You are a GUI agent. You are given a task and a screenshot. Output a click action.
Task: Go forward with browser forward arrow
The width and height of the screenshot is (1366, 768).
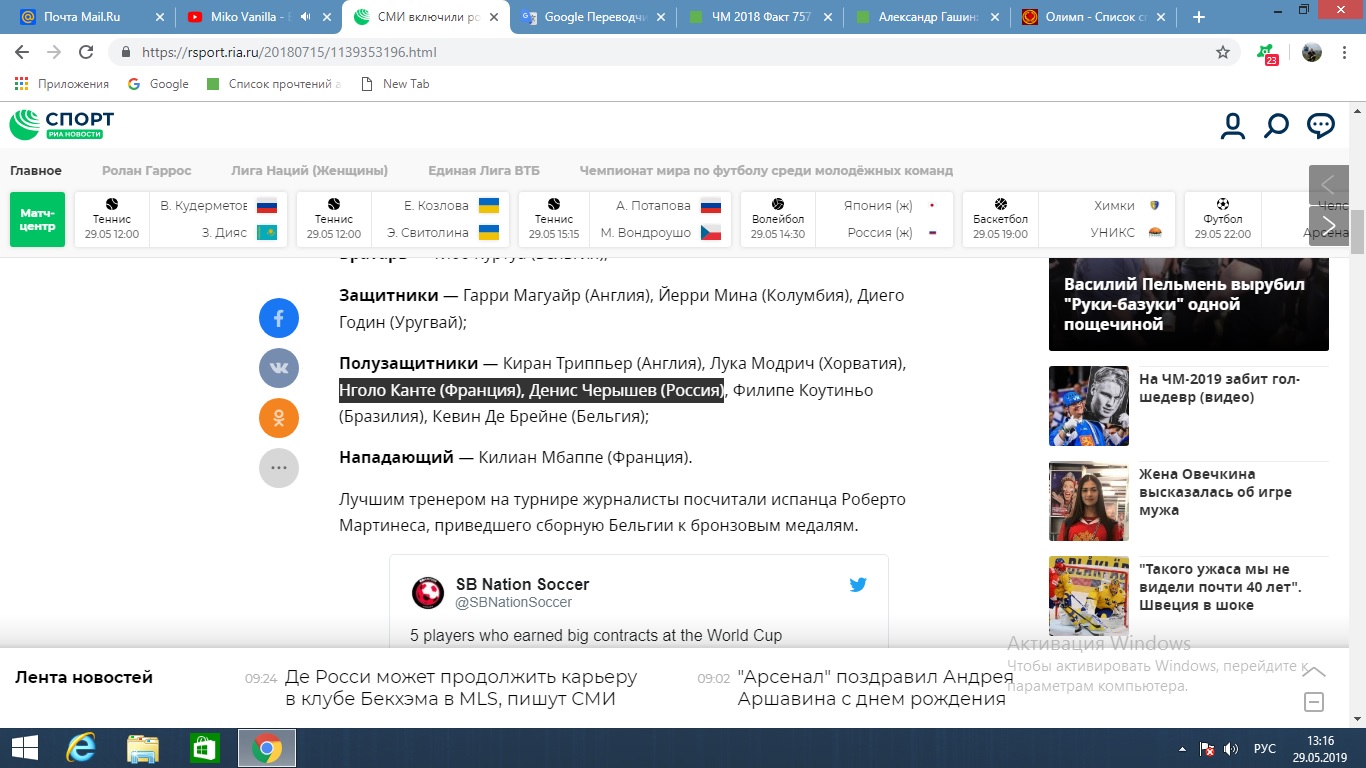click(x=54, y=52)
